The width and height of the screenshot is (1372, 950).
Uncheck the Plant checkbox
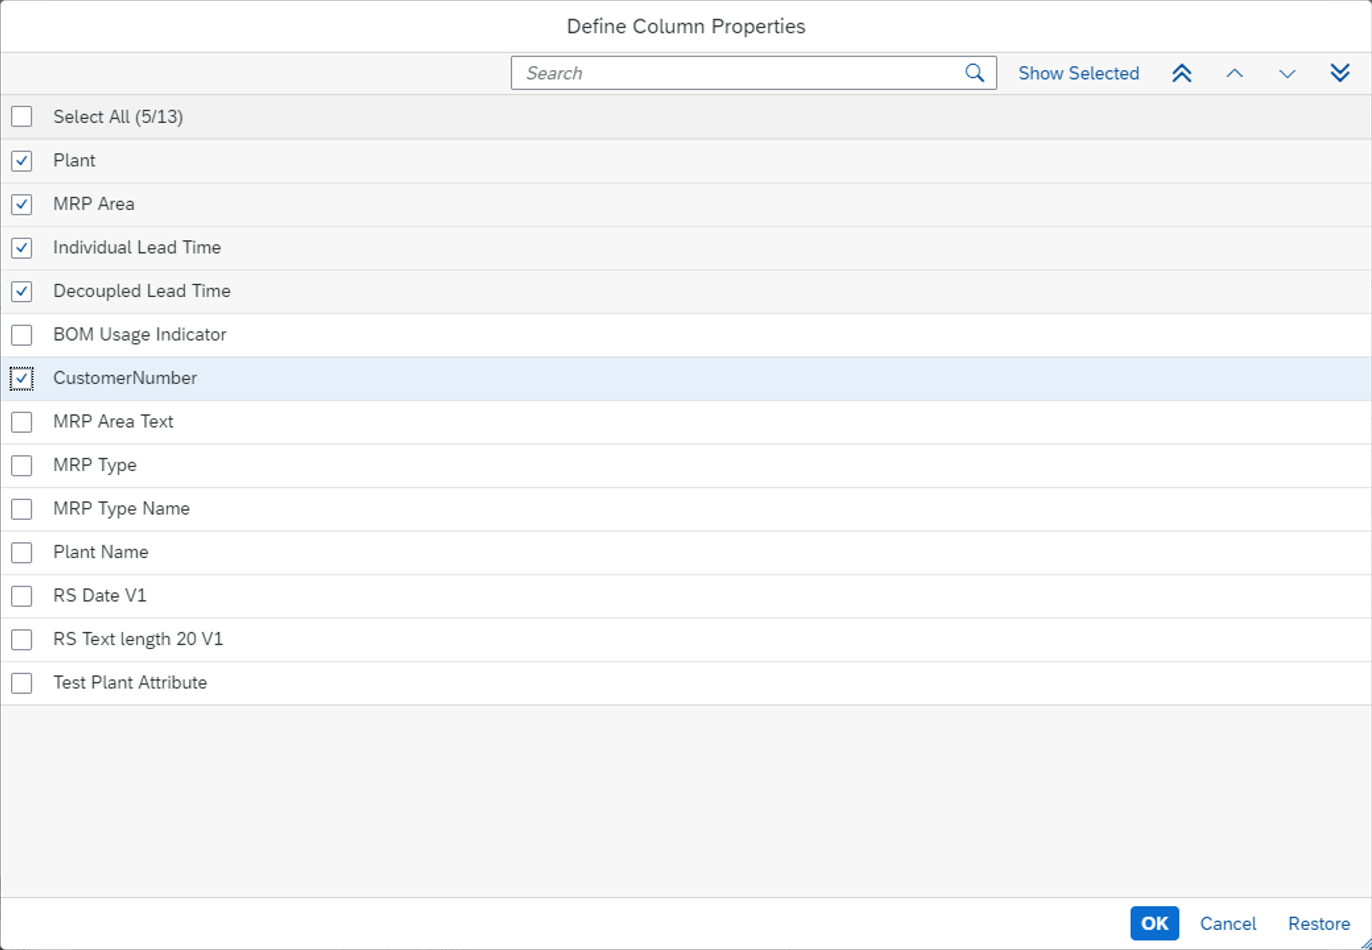(21, 160)
